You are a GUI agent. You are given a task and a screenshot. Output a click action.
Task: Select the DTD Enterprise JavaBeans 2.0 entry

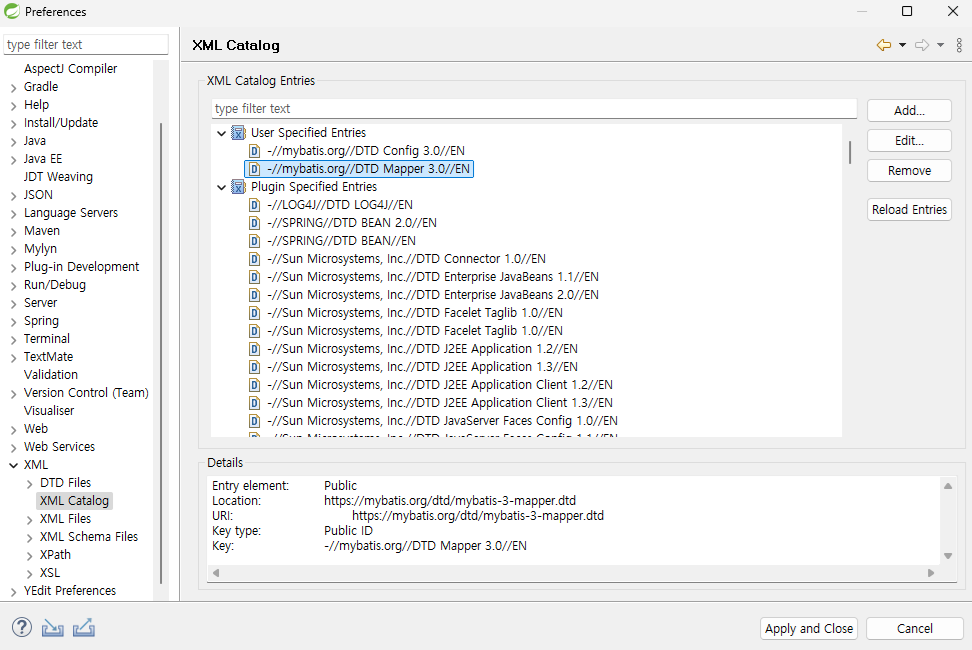click(433, 294)
